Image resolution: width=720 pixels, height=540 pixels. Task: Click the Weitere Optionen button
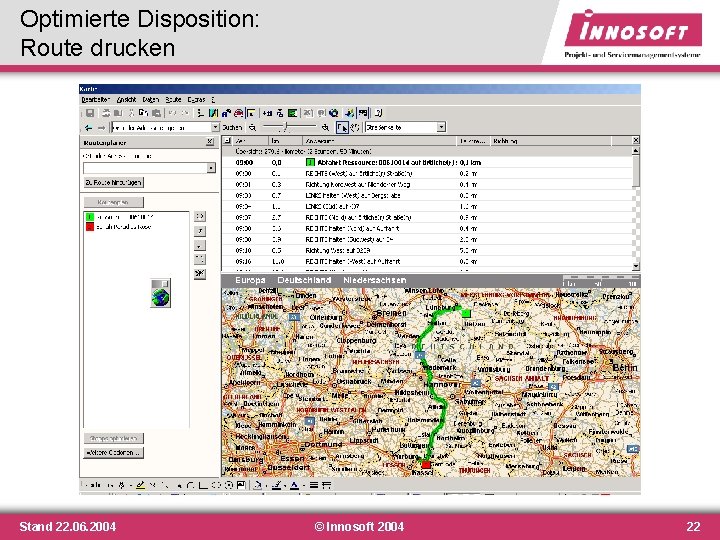(x=113, y=453)
